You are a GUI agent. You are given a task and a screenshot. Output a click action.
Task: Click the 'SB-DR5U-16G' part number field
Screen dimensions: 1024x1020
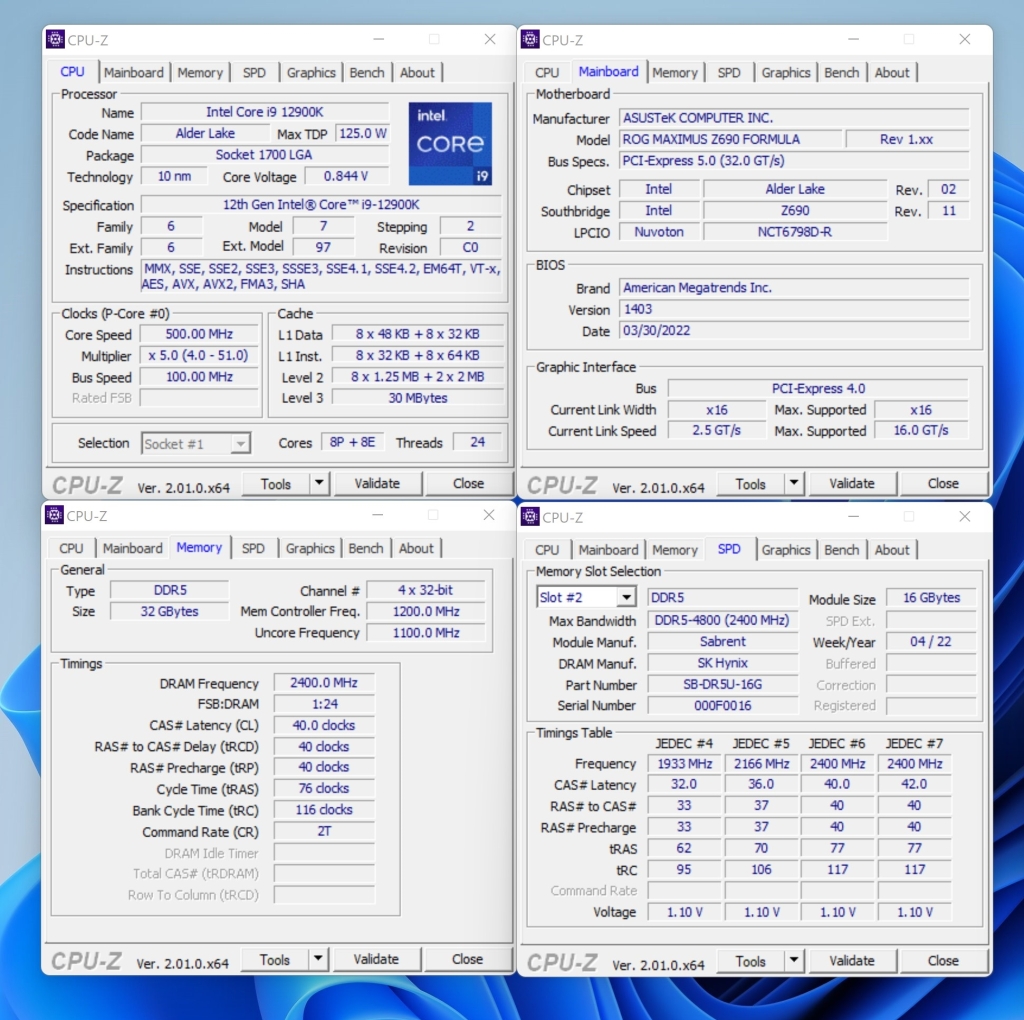722,684
